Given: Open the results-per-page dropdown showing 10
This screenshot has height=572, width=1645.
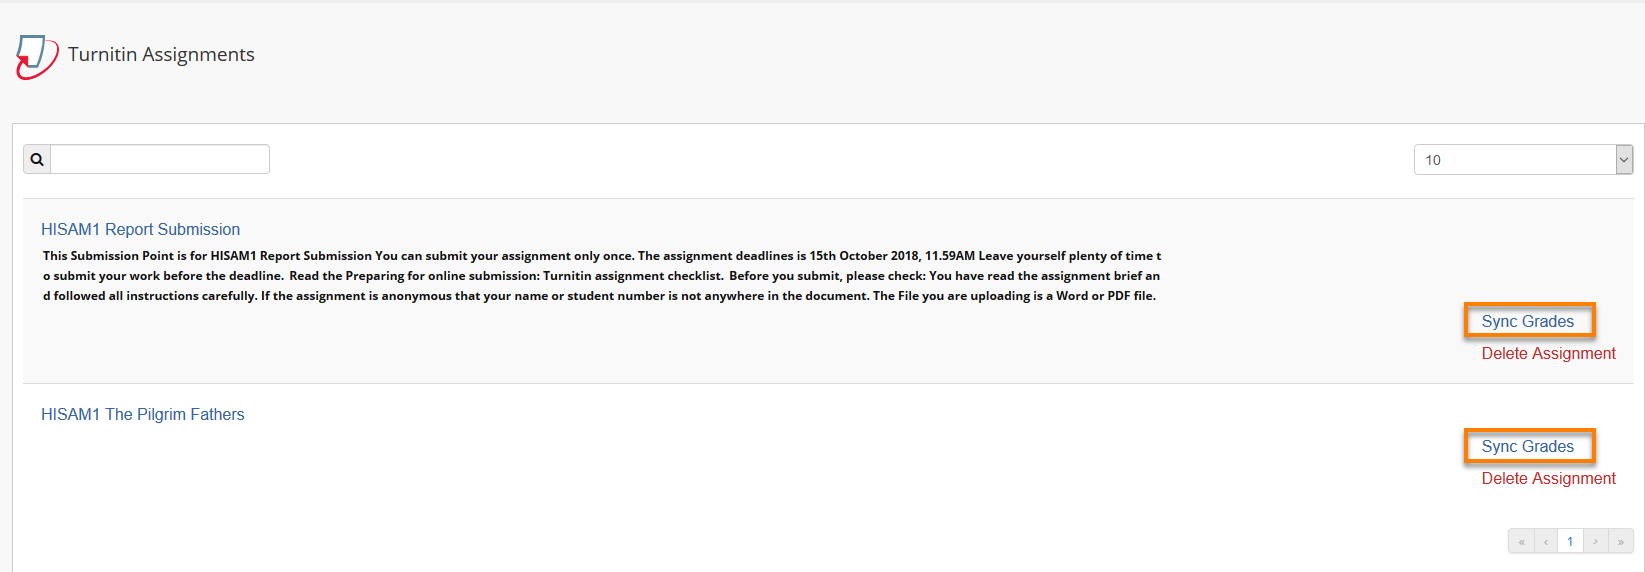Looking at the screenshot, I should (x=1523, y=160).
